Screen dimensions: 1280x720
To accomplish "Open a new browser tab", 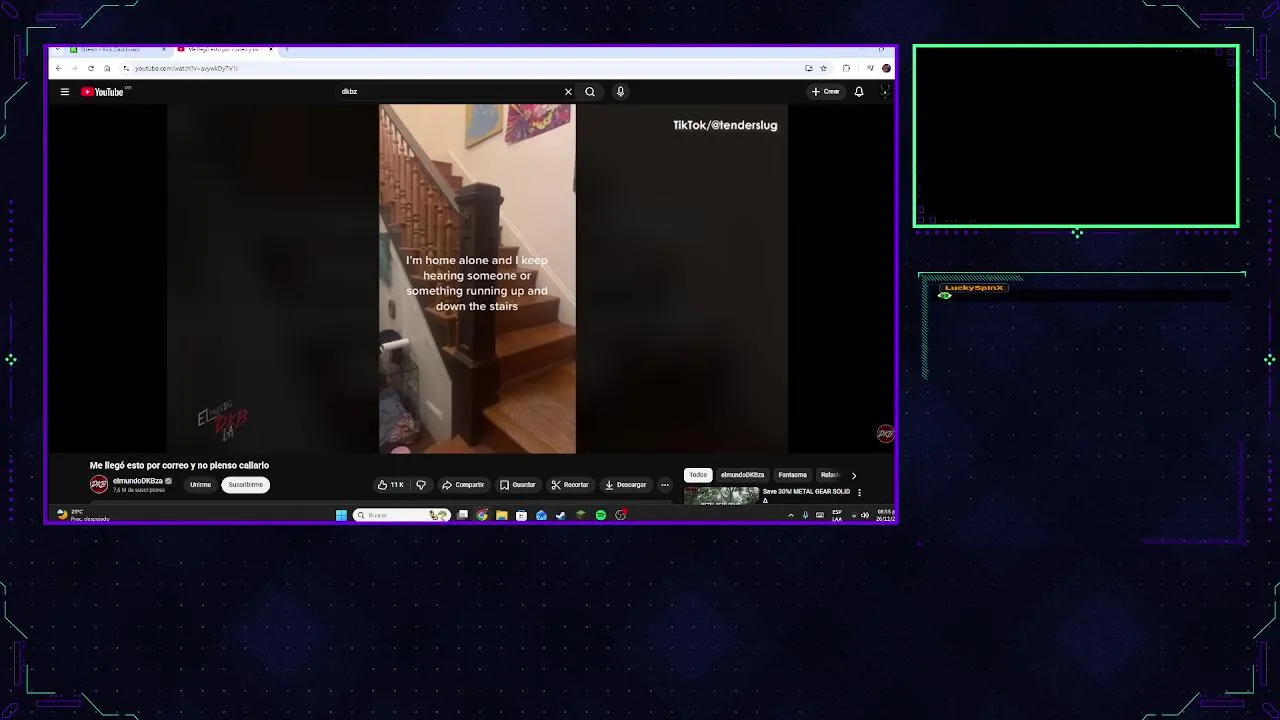I will coord(286,49).
